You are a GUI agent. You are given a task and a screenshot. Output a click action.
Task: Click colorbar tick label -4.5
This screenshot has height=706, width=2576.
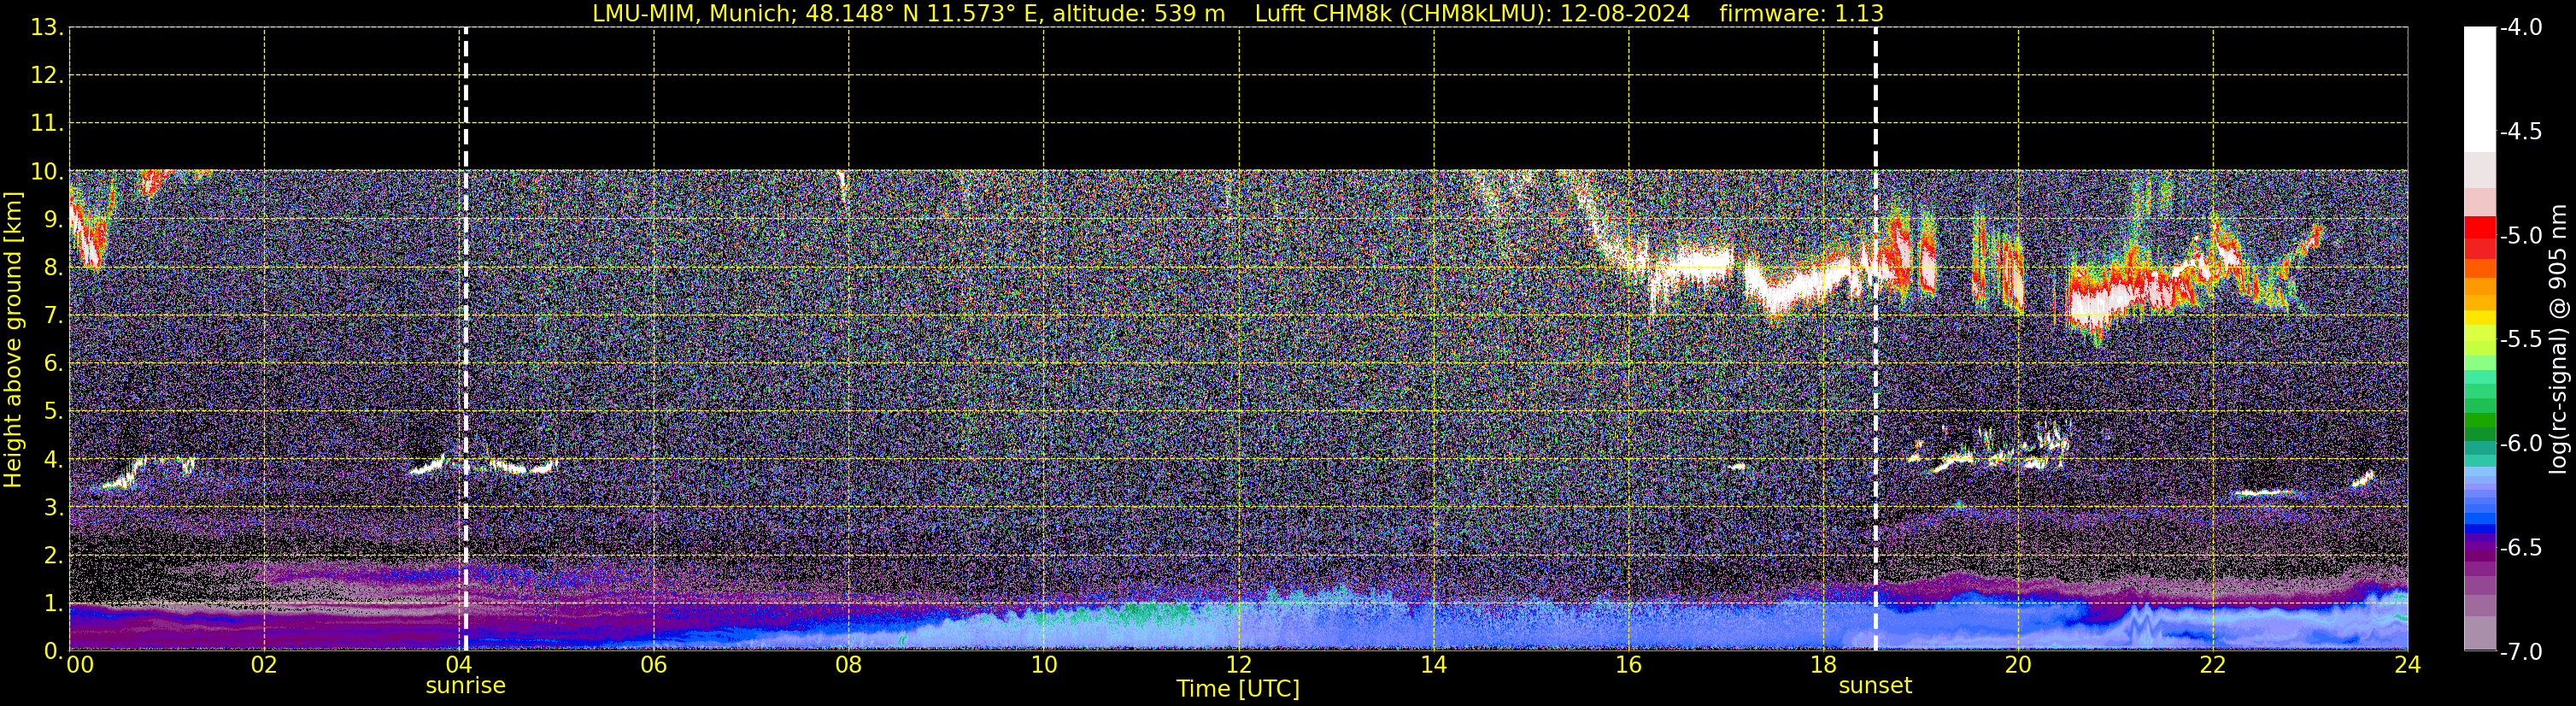(x=2520, y=131)
